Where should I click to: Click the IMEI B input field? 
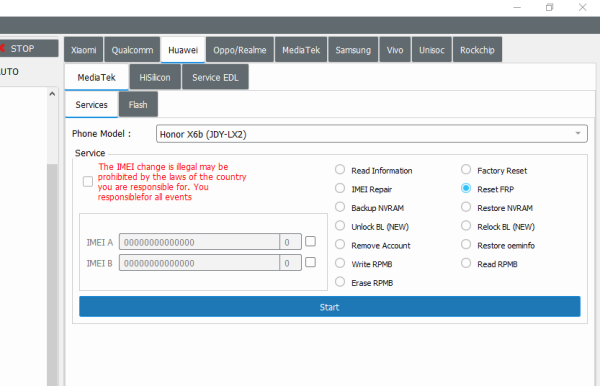(199, 263)
